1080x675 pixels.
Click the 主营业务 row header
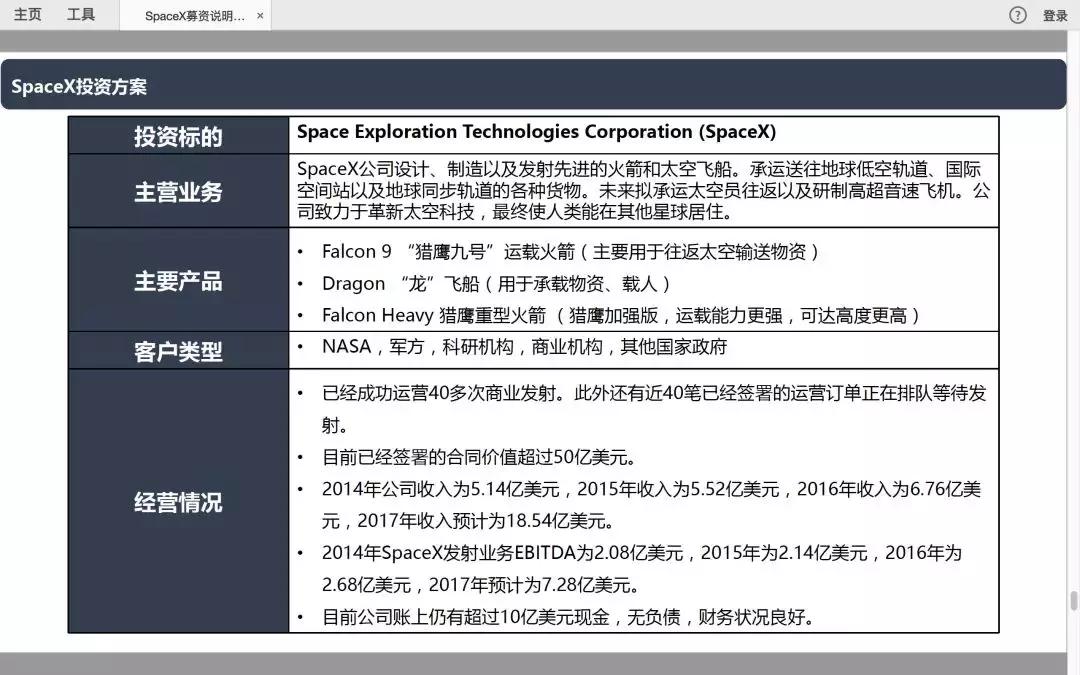click(x=177, y=190)
